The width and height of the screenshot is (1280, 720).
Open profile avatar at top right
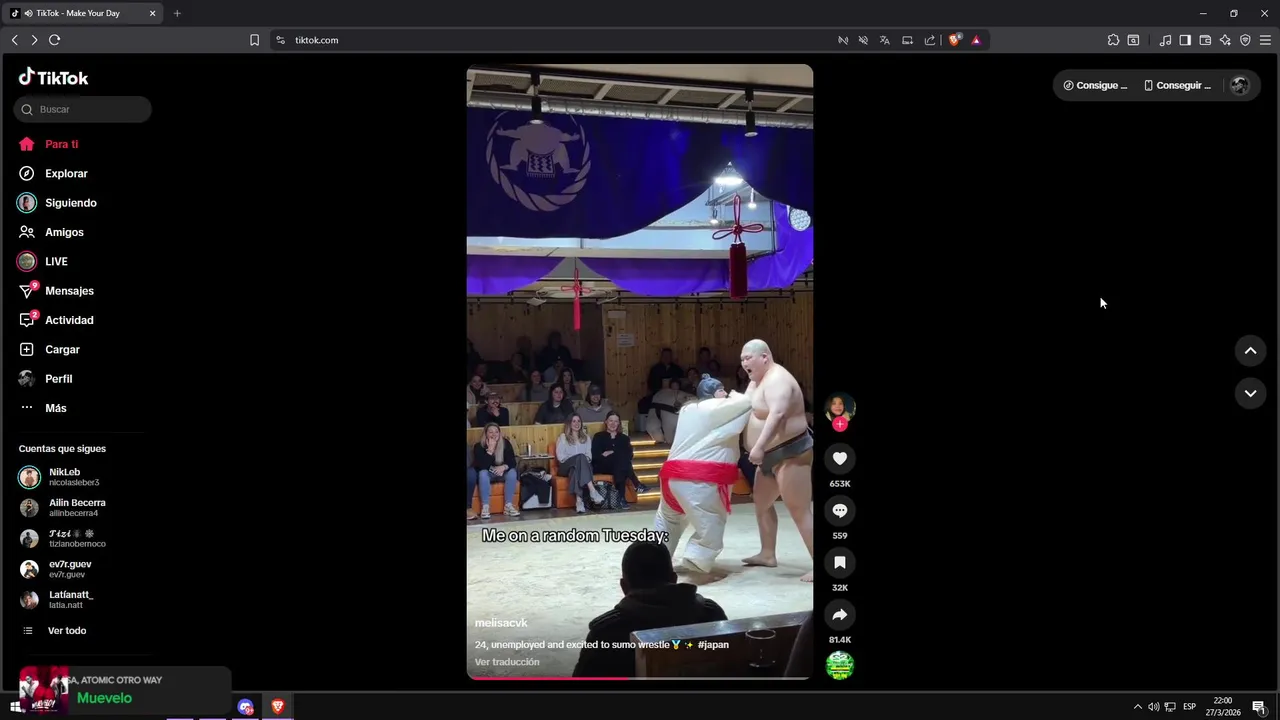point(1240,85)
